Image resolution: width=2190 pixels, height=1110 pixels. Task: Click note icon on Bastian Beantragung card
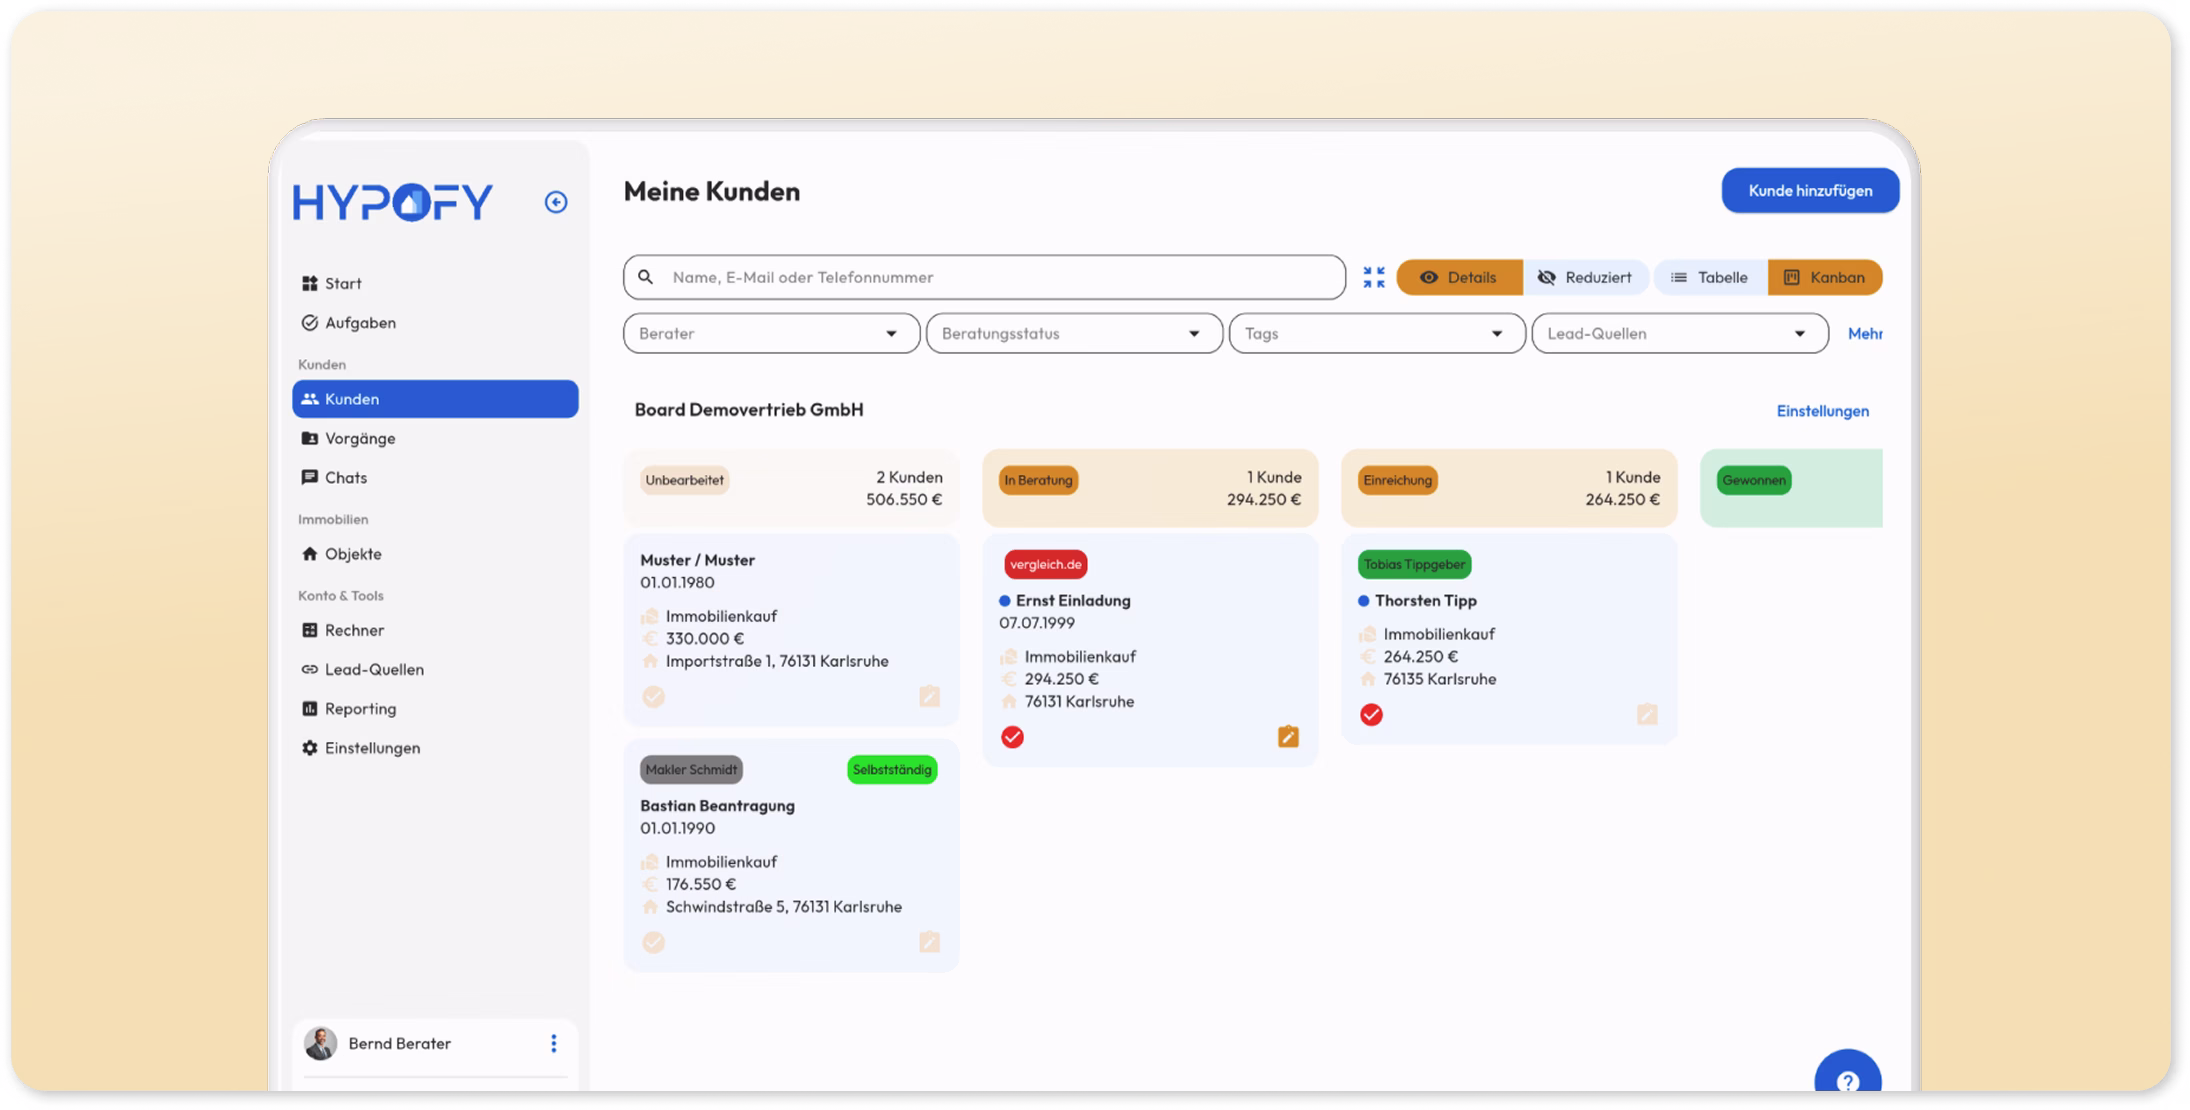tap(929, 942)
